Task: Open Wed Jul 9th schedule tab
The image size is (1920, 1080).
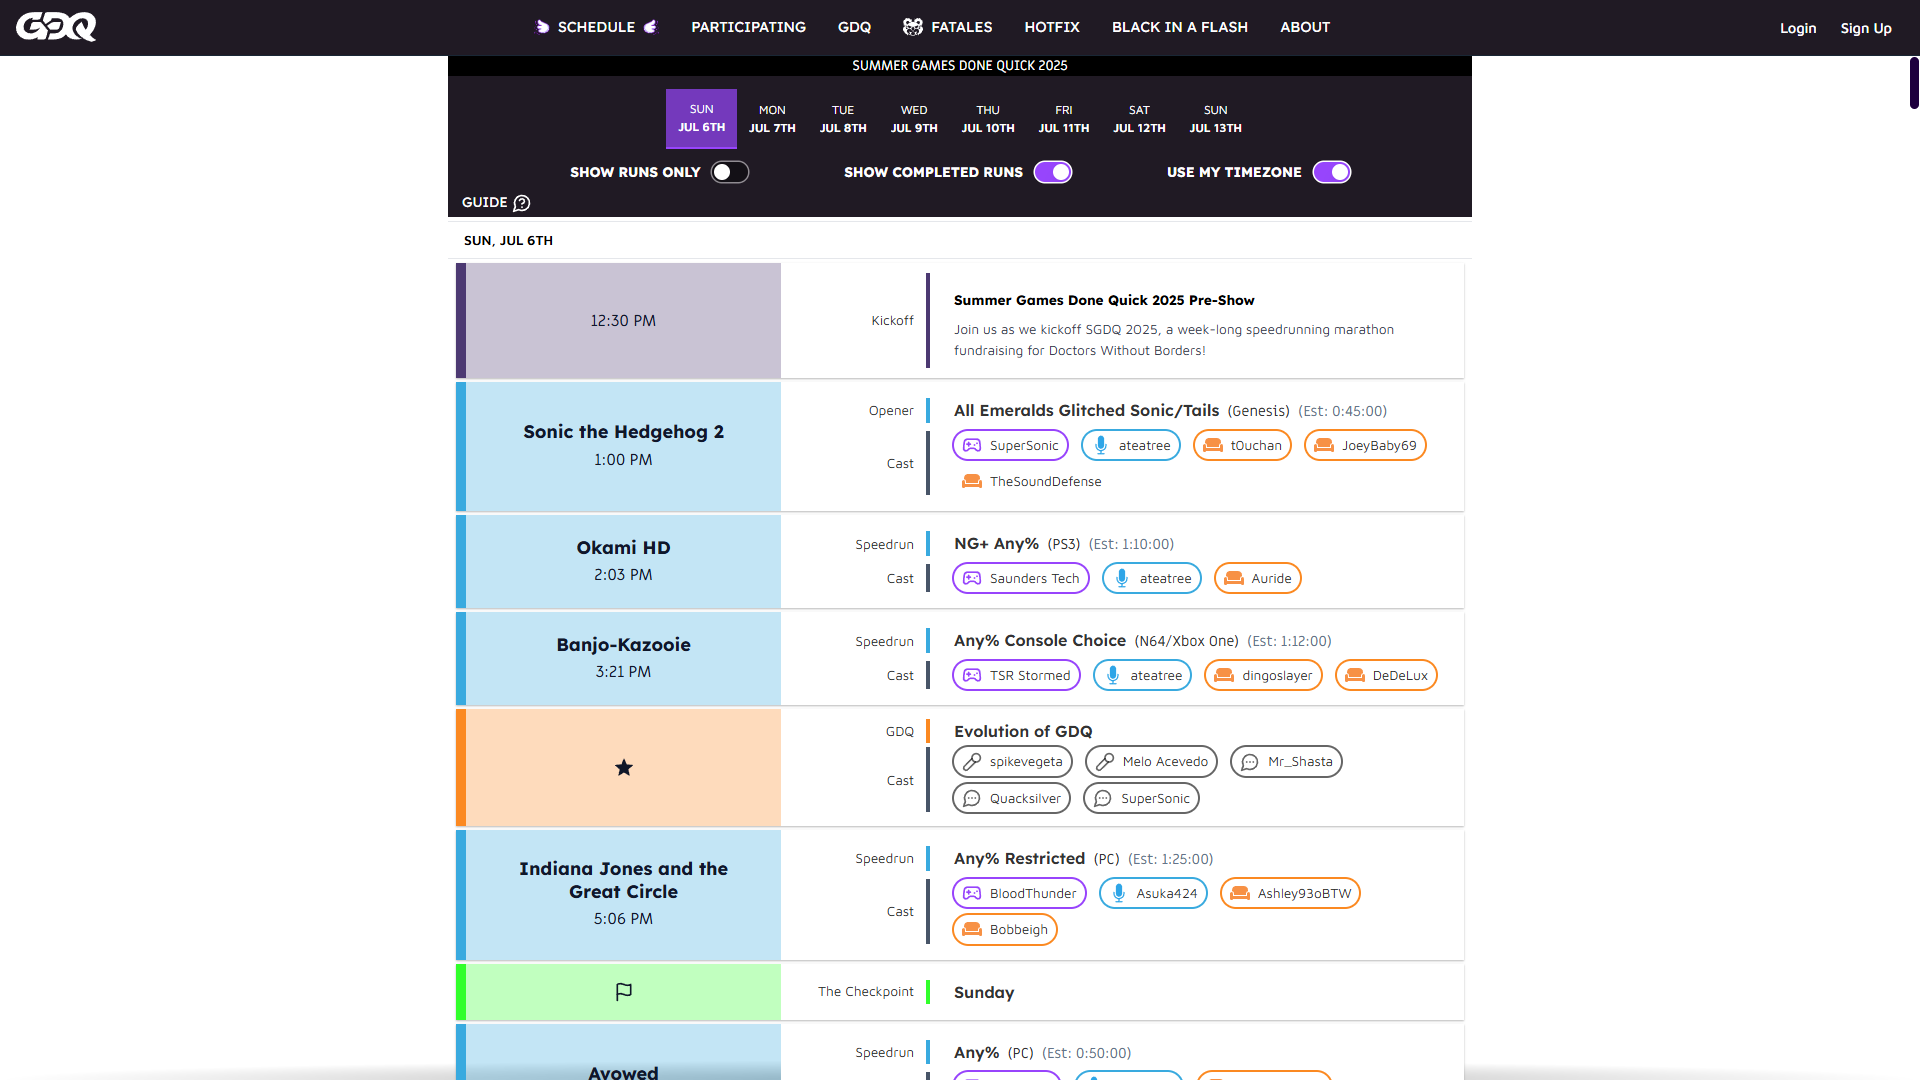Action: point(914,119)
